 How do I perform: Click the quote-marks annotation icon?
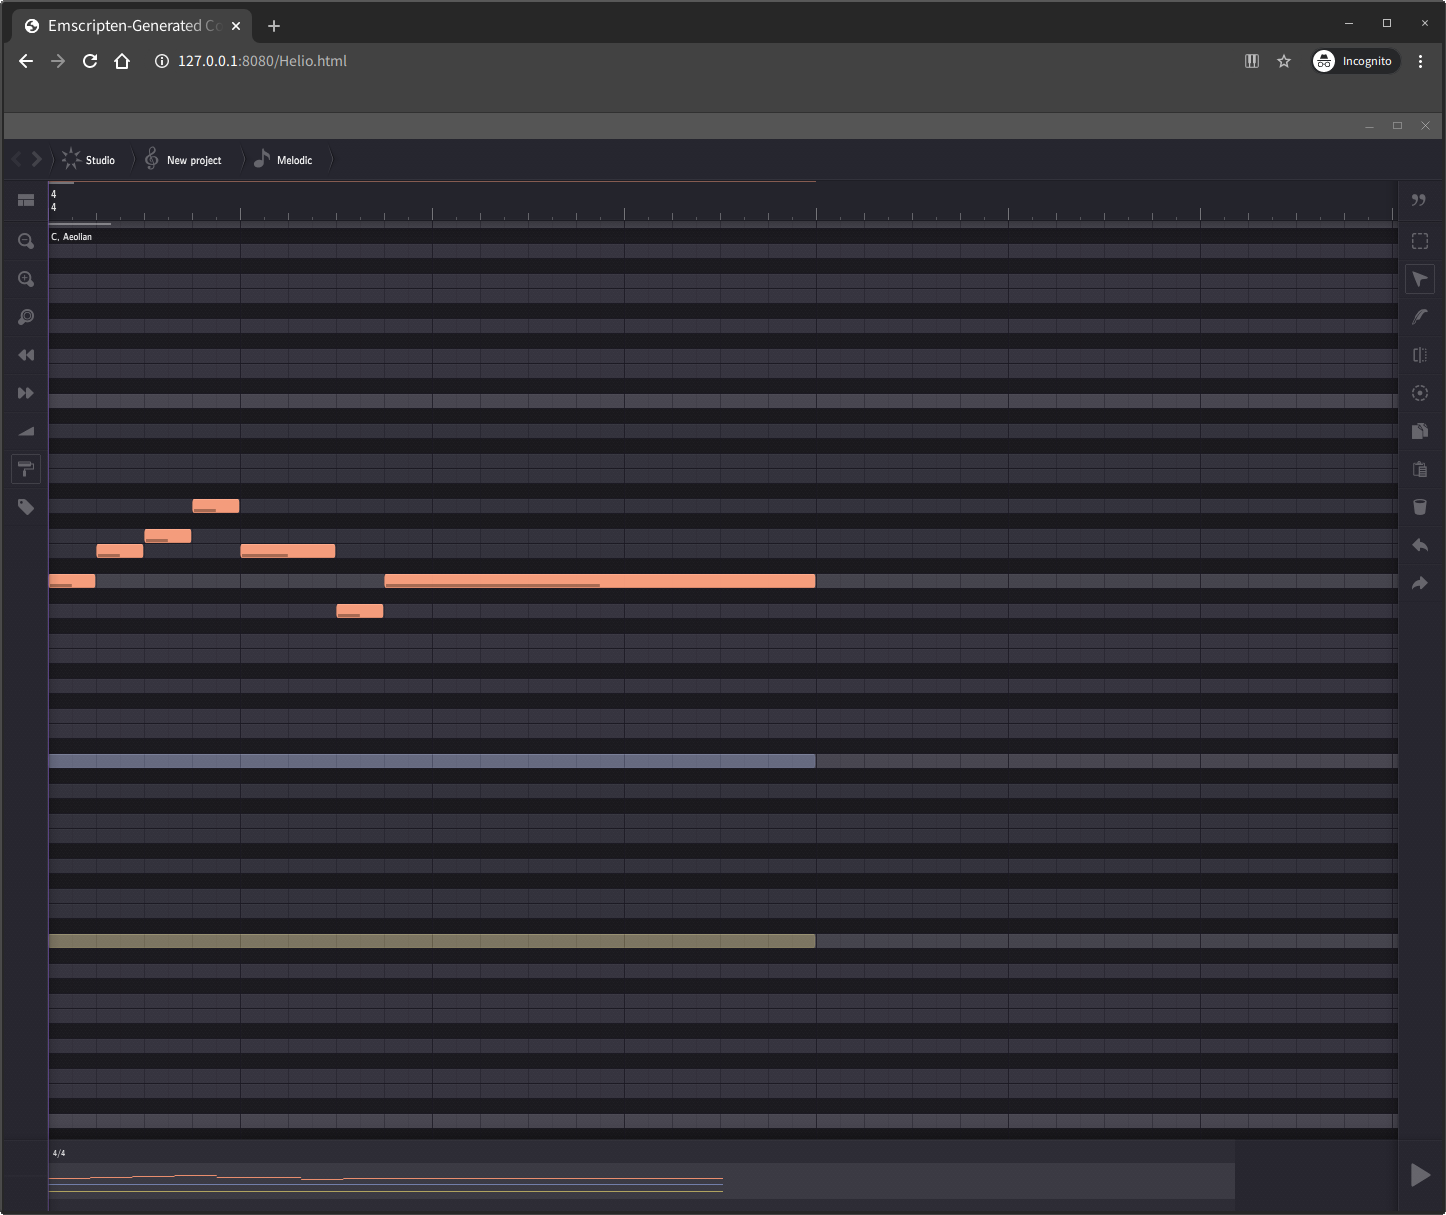click(1419, 201)
